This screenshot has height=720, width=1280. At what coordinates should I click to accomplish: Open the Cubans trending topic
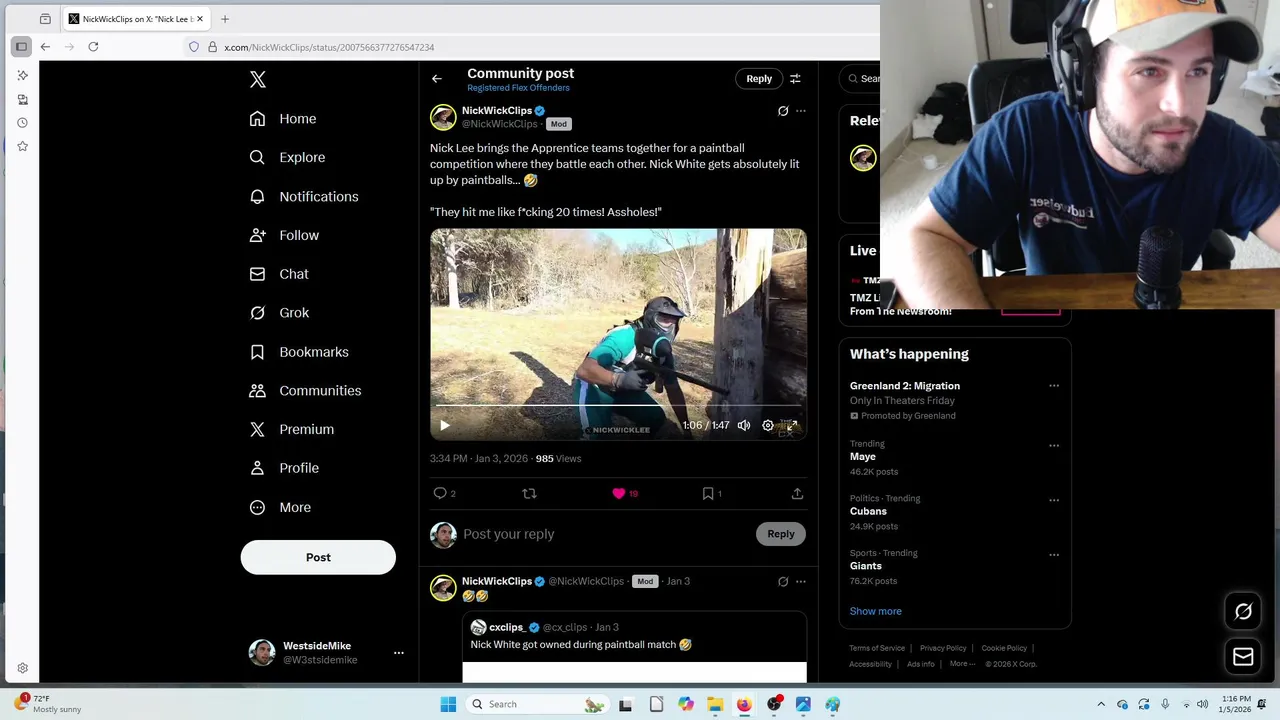868,511
